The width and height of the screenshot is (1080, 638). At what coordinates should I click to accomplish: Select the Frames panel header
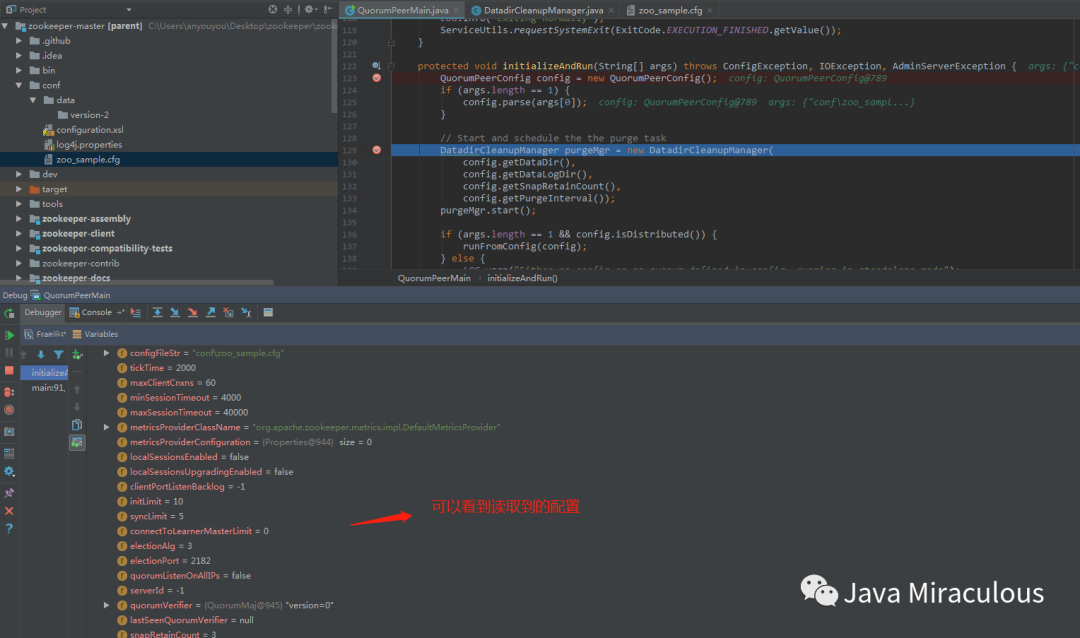[x=44, y=334]
